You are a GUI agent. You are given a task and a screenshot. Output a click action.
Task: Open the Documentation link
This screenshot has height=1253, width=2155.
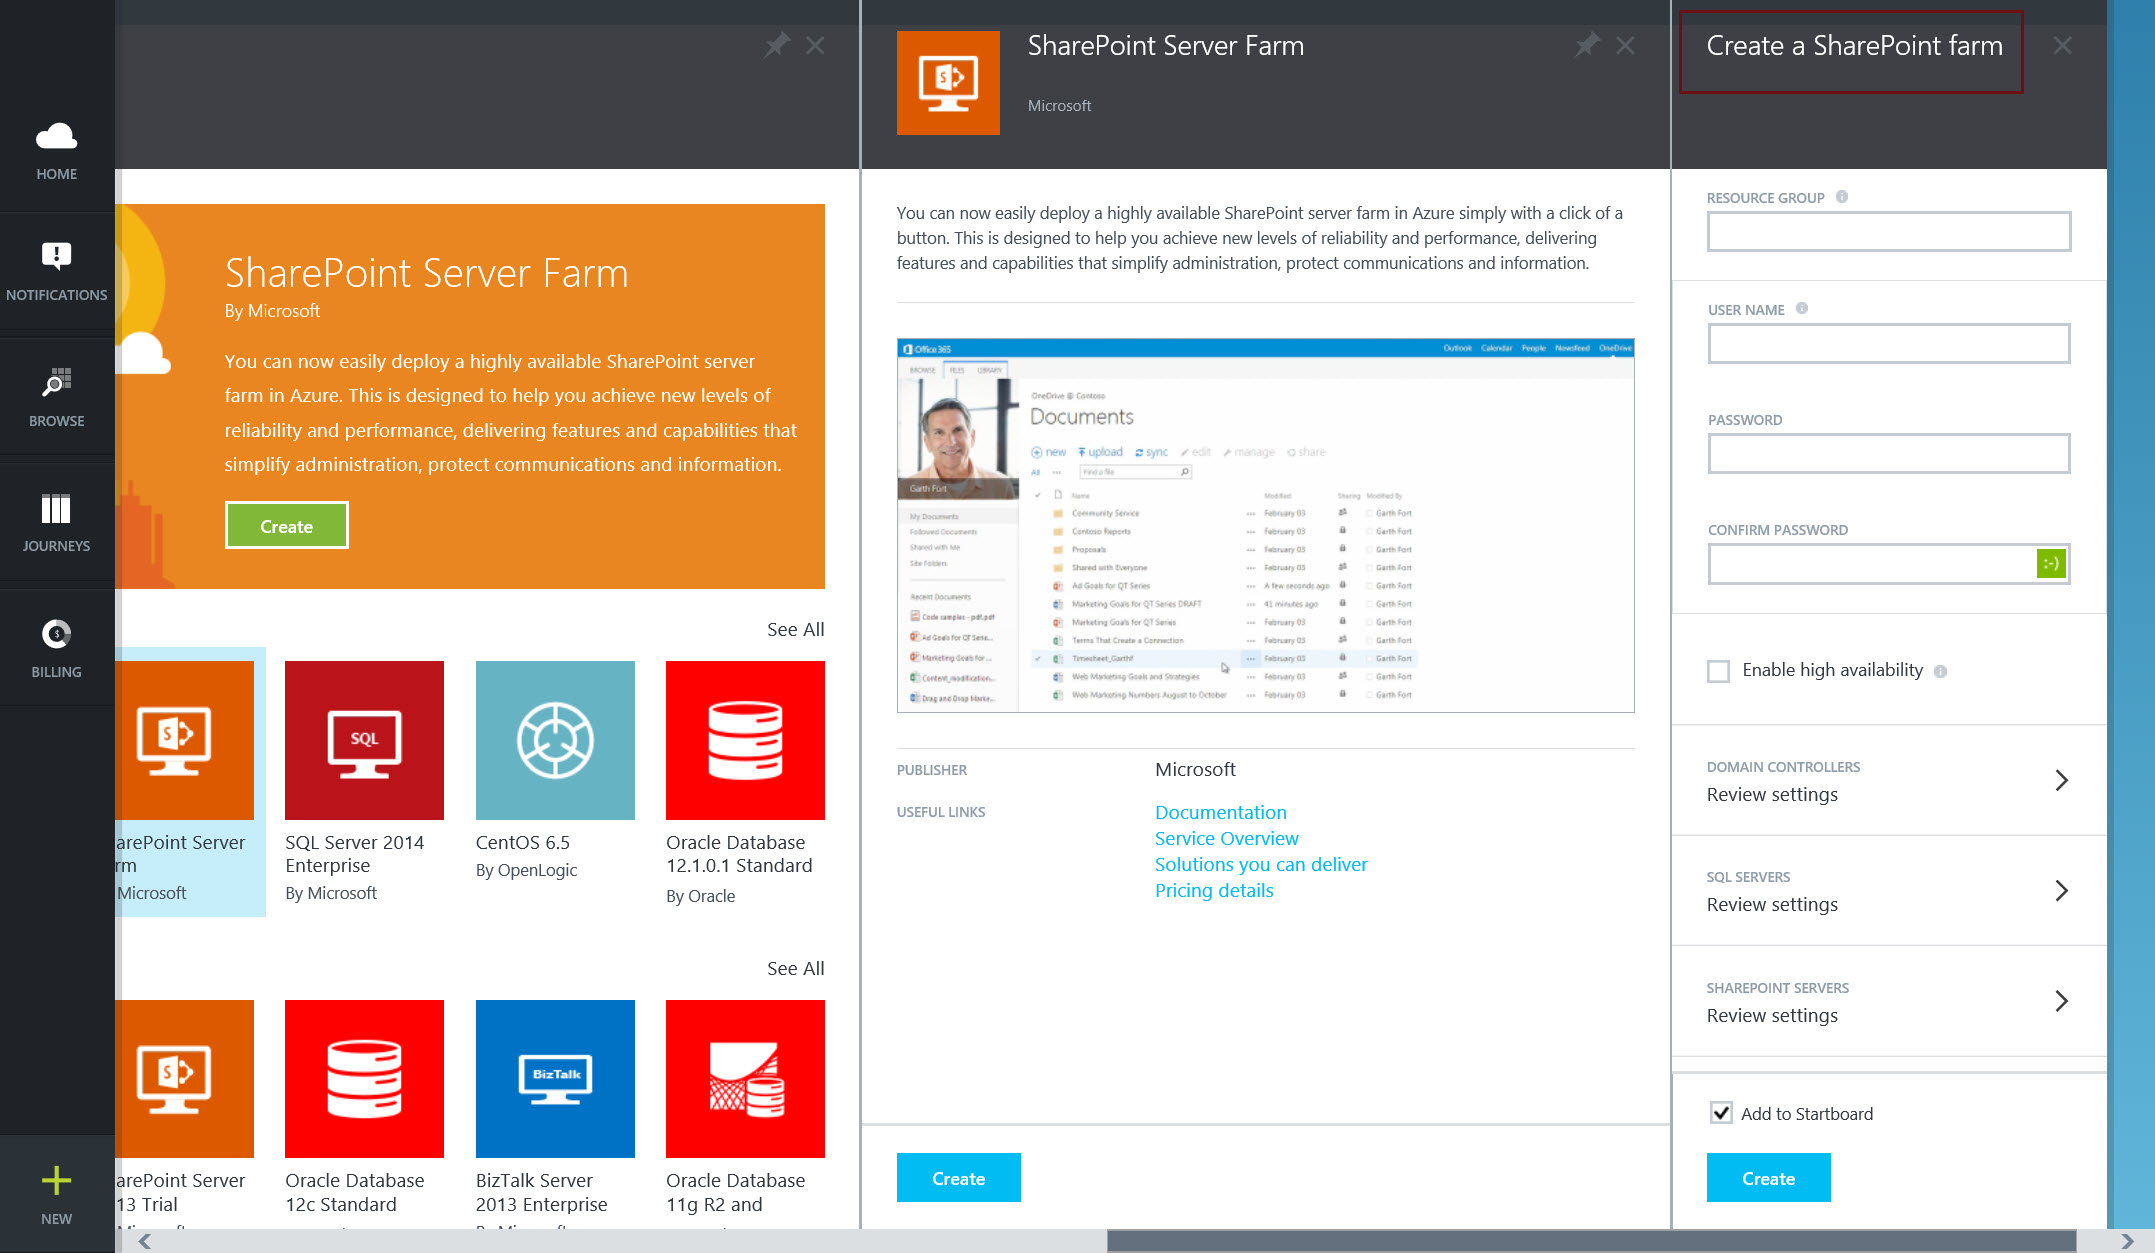tap(1220, 812)
